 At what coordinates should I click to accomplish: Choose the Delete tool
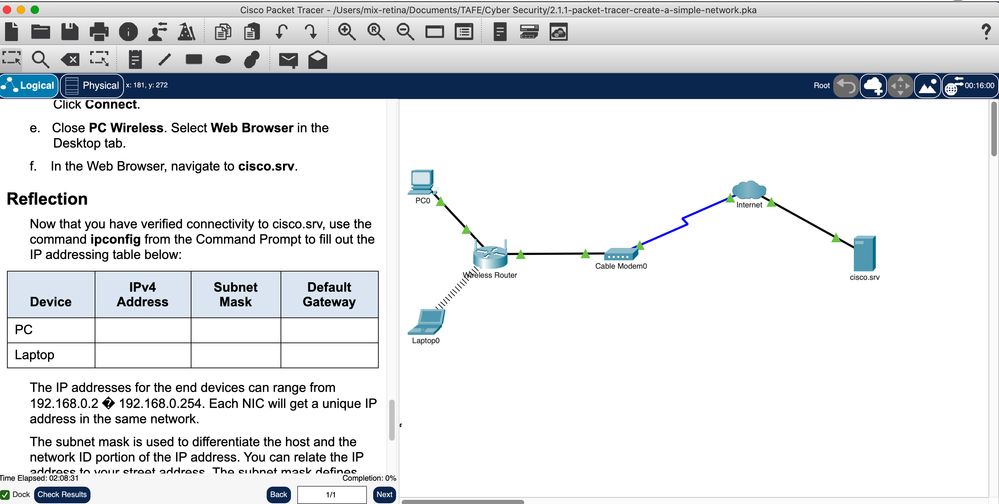[x=70, y=60]
